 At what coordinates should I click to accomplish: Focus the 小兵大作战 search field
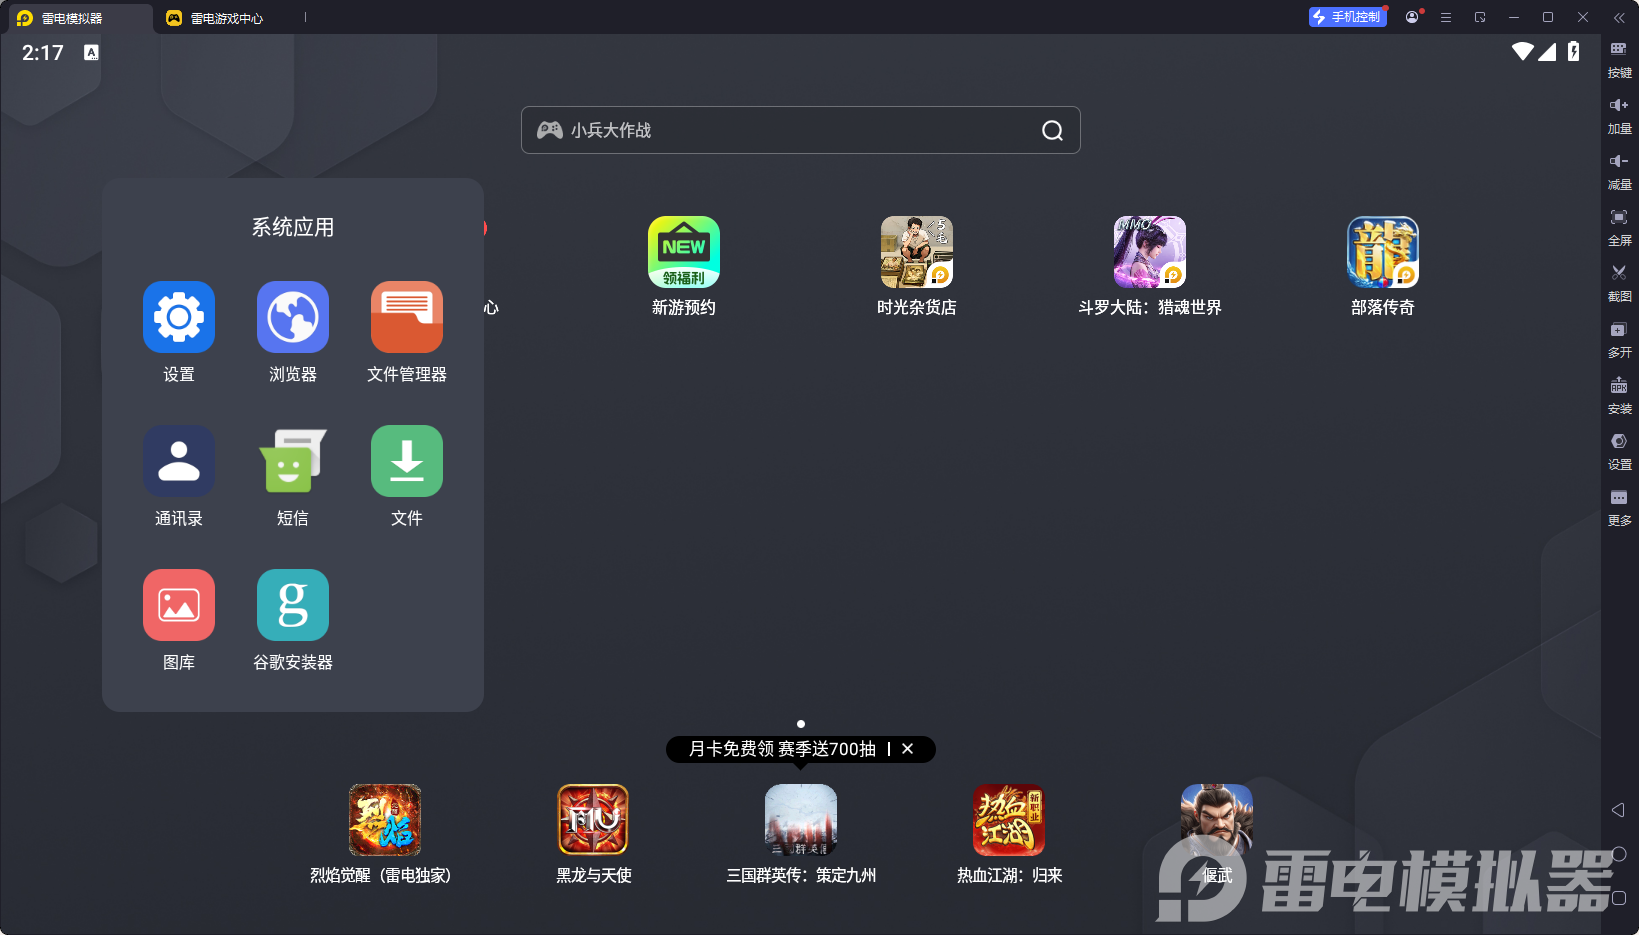[800, 130]
